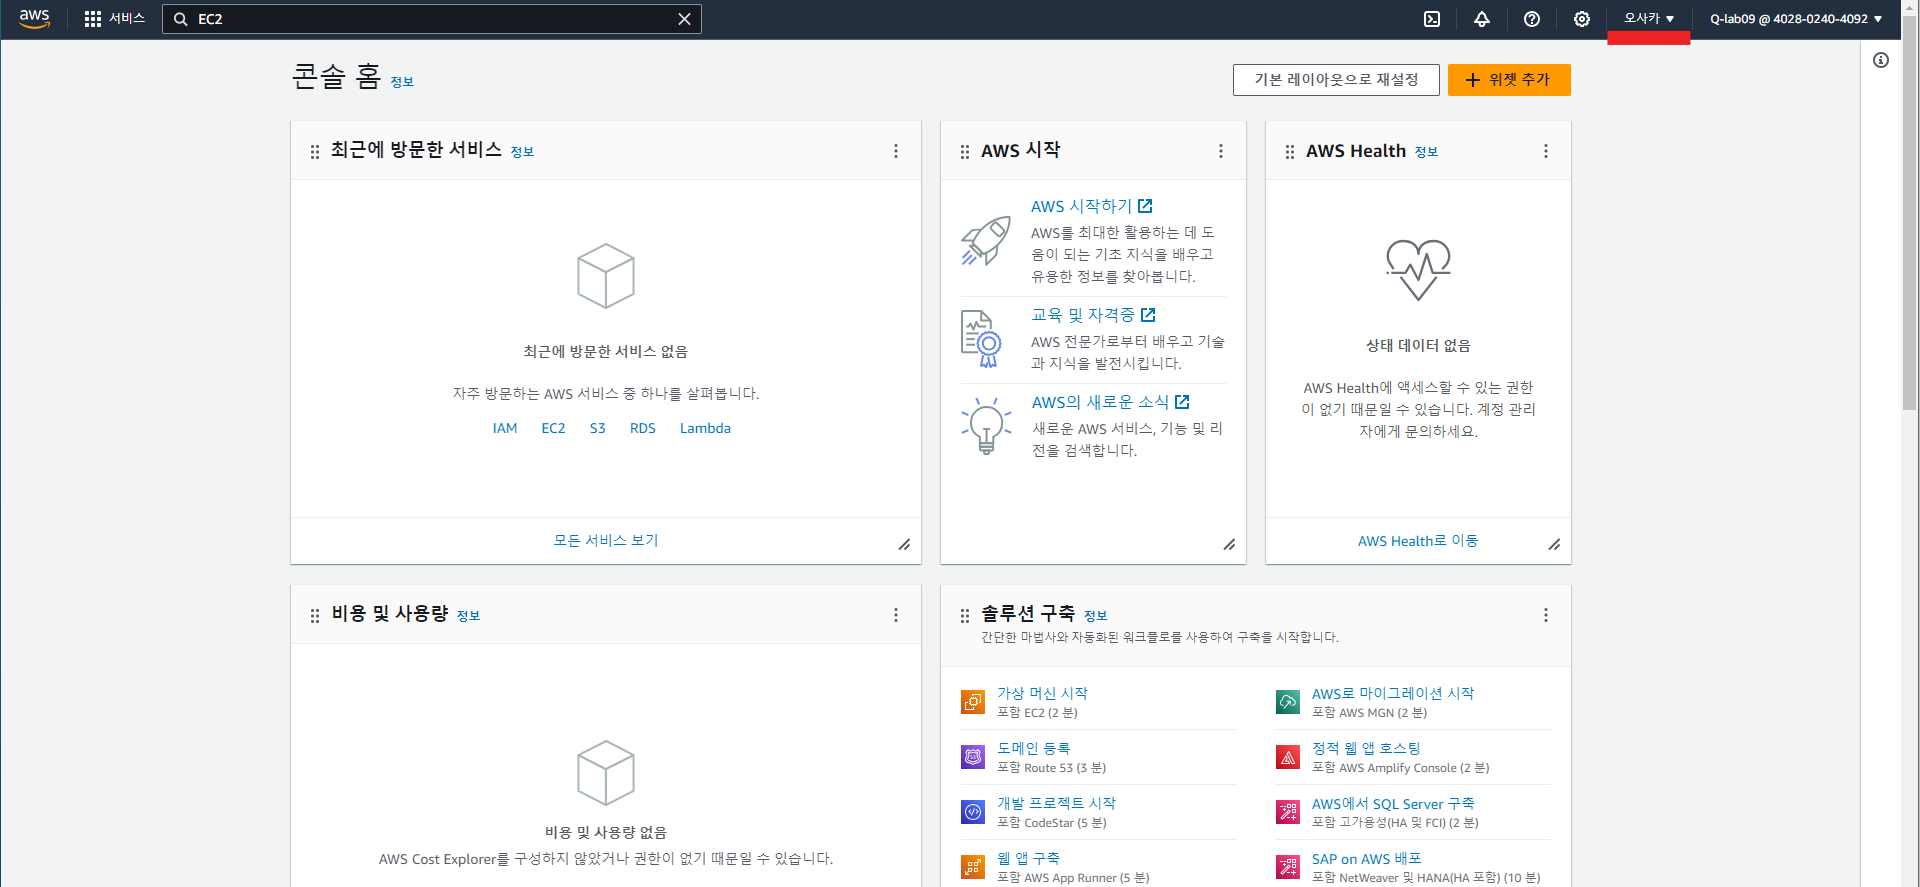Expand the 오사카 region dropdown

[x=1649, y=19]
